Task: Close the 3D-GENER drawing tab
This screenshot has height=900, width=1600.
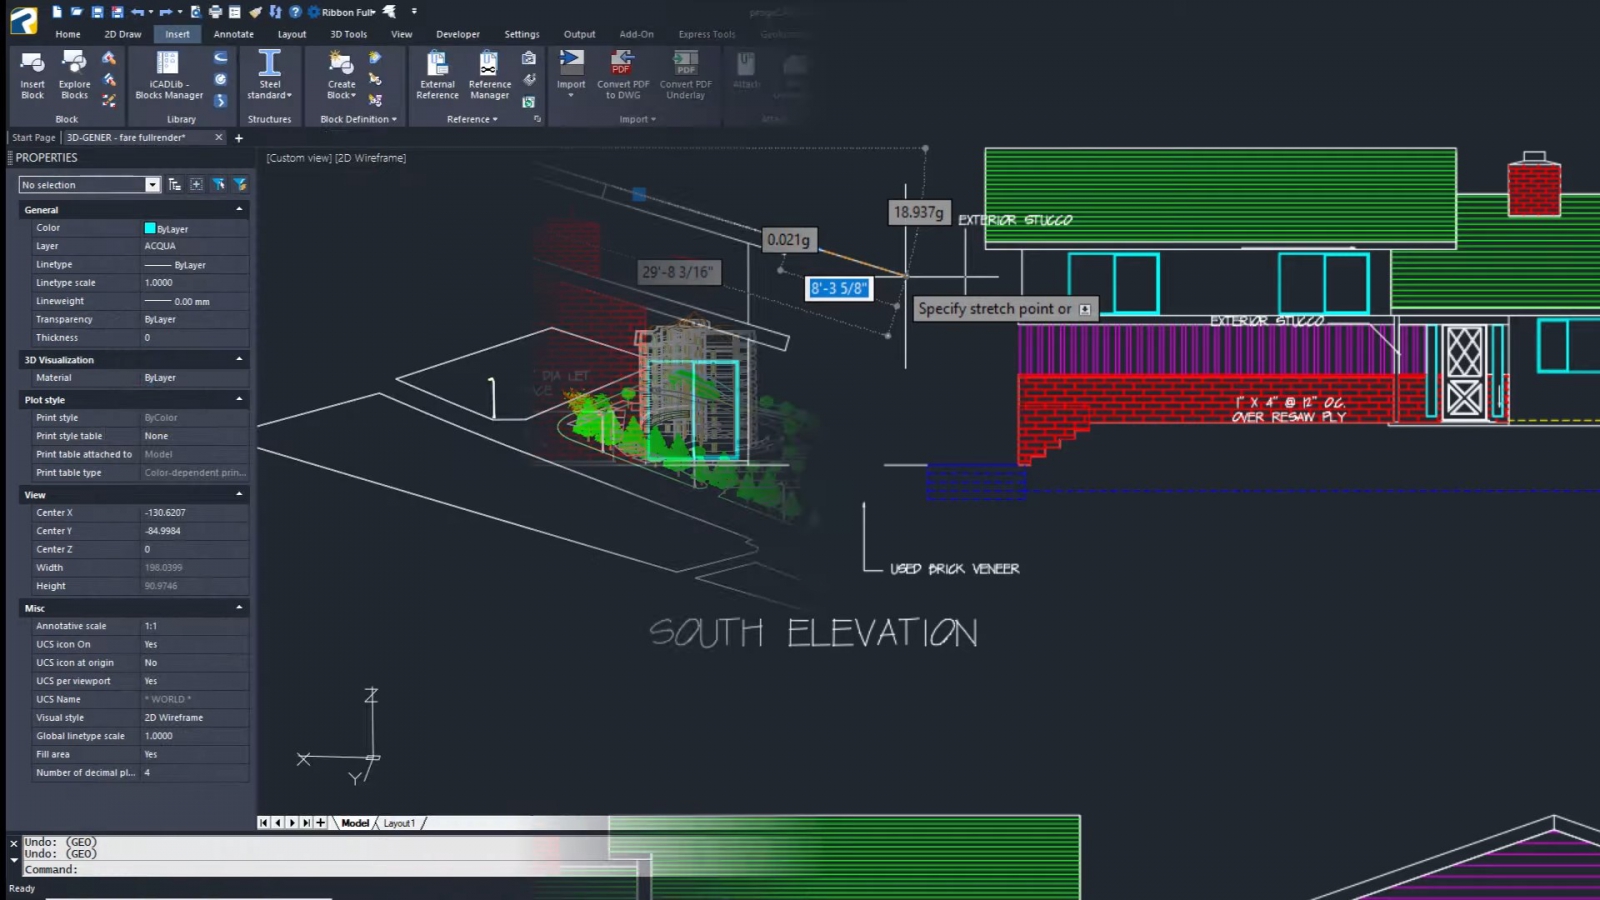Action: click(219, 138)
